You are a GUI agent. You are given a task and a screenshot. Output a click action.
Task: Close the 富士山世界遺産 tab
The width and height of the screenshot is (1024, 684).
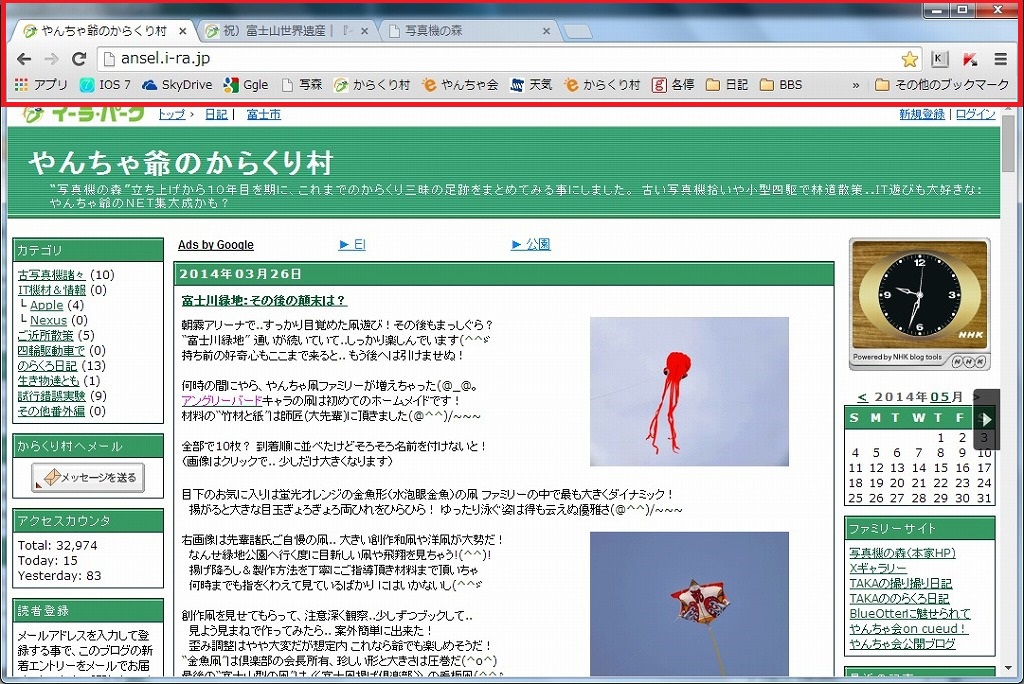click(364, 31)
